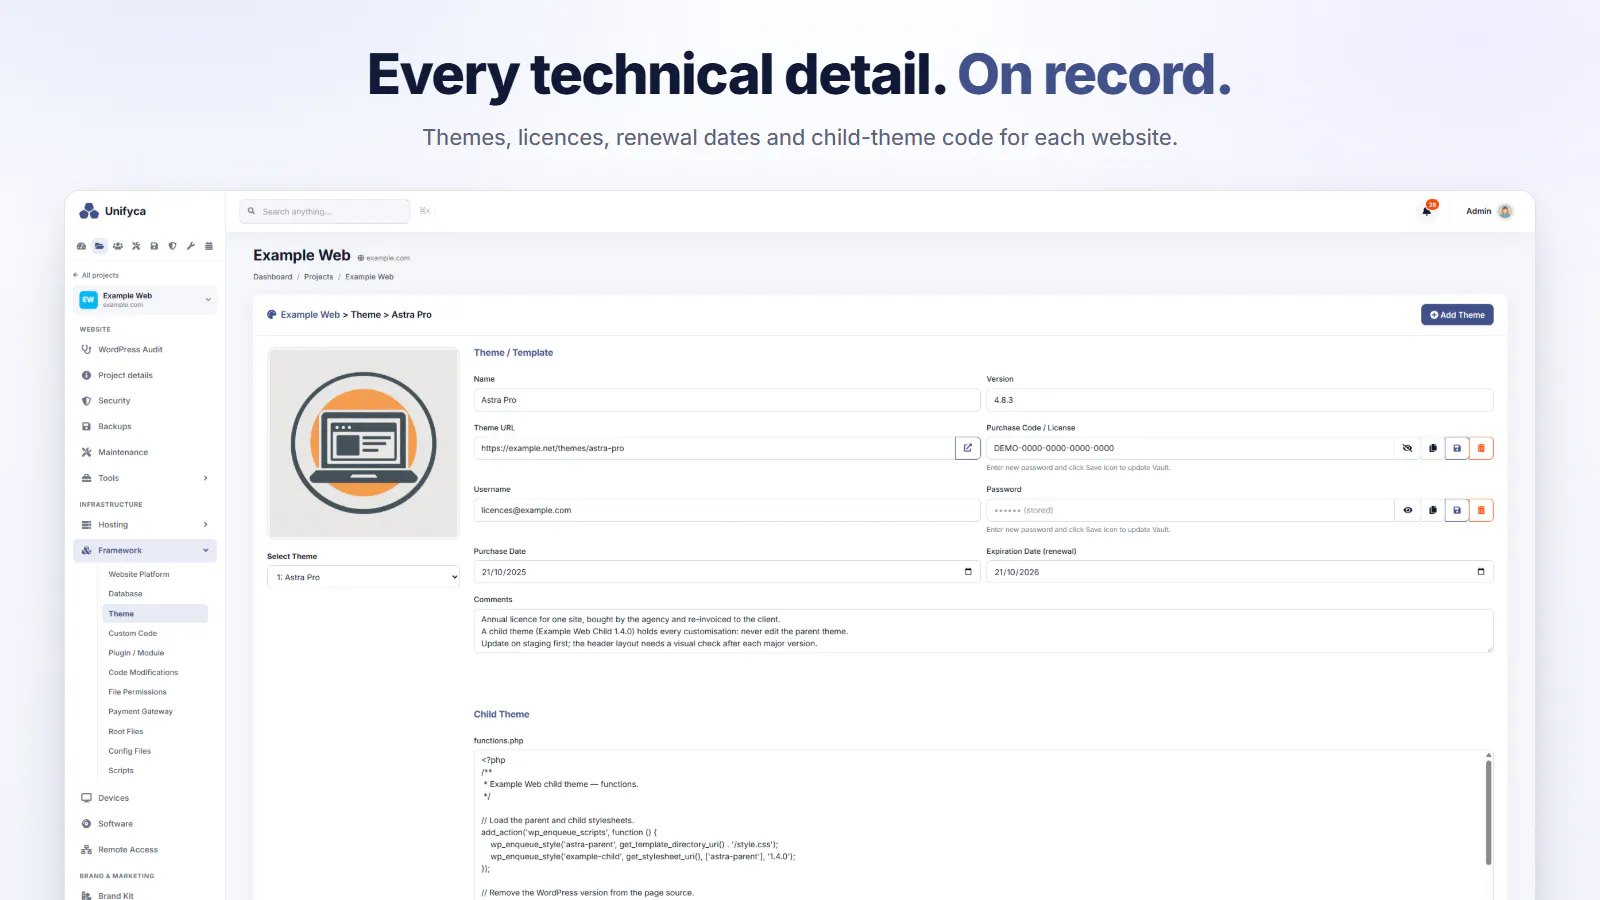This screenshot has width=1600, height=900.
Task: Save the Purchase Code to vault
Action: point(1457,448)
